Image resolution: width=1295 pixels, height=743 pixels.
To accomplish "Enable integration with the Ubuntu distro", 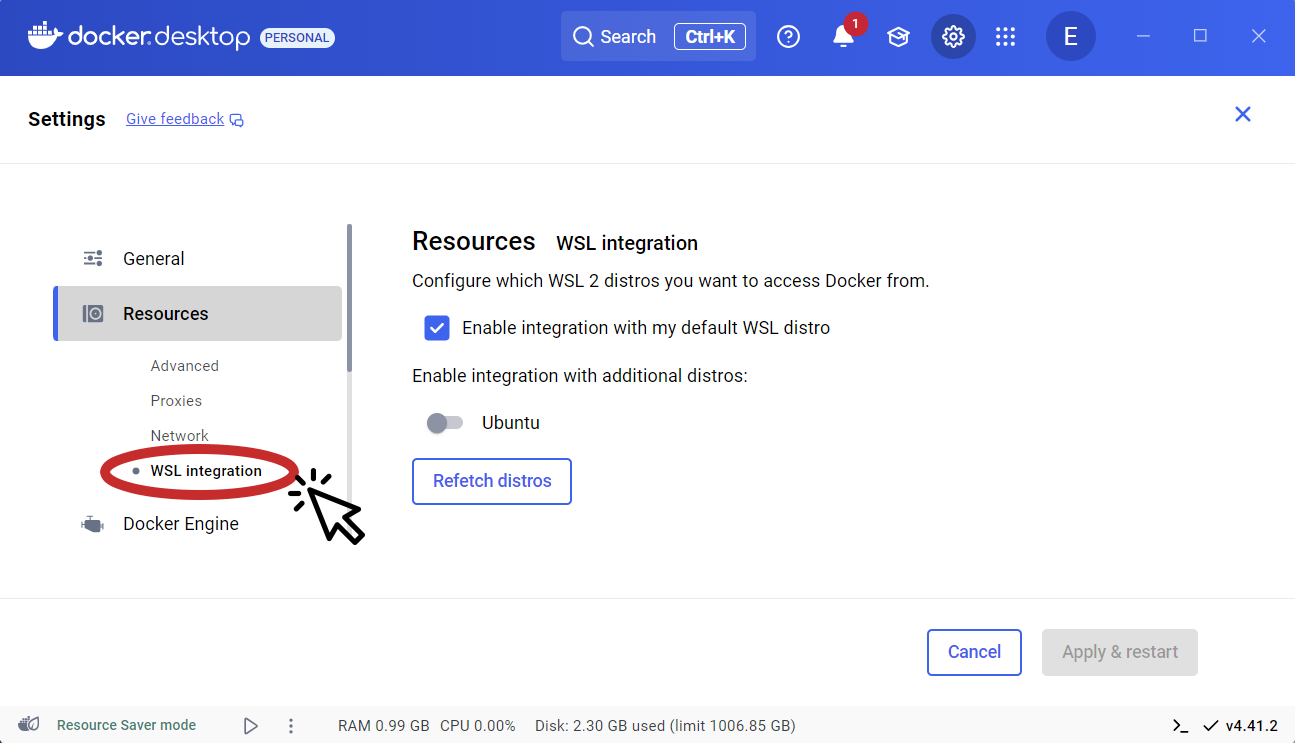I will click(x=444, y=422).
